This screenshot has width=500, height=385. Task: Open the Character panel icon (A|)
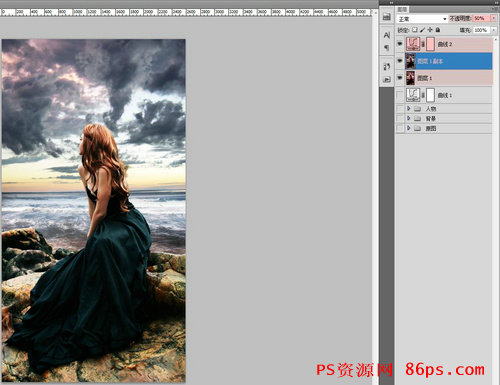(x=387, y=35)
